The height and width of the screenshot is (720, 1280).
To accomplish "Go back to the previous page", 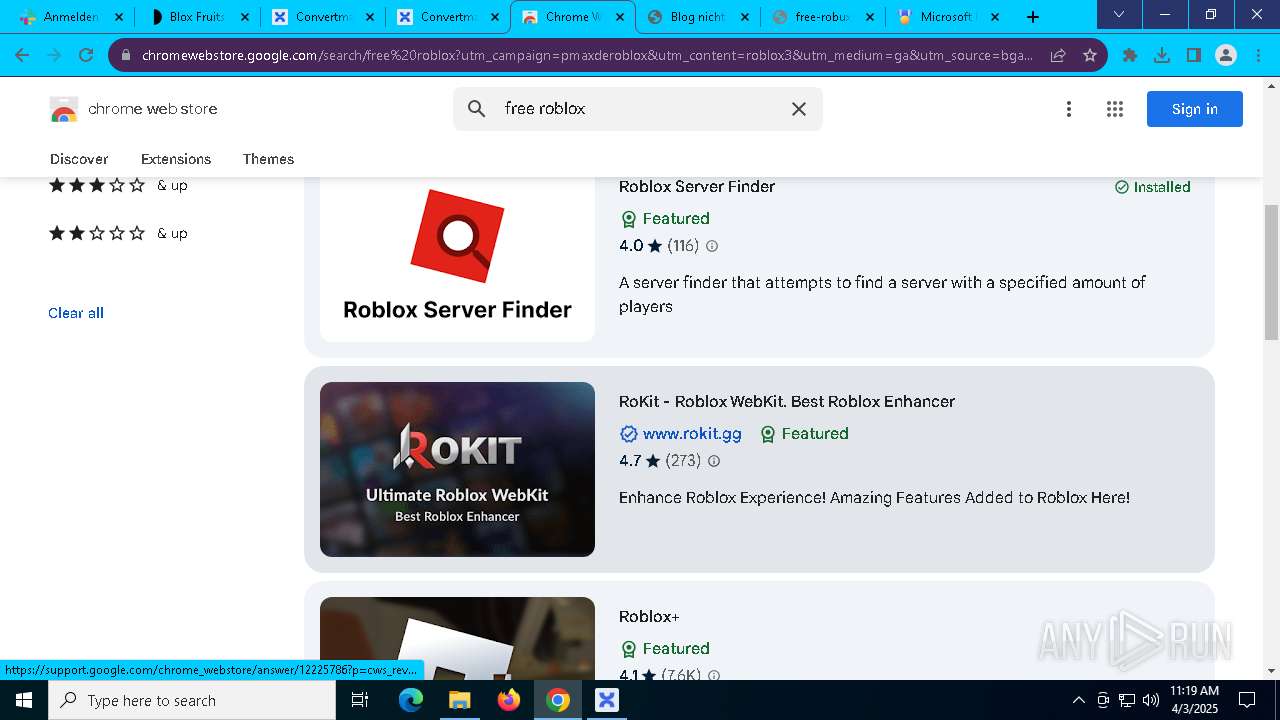I will pos(22,55).
